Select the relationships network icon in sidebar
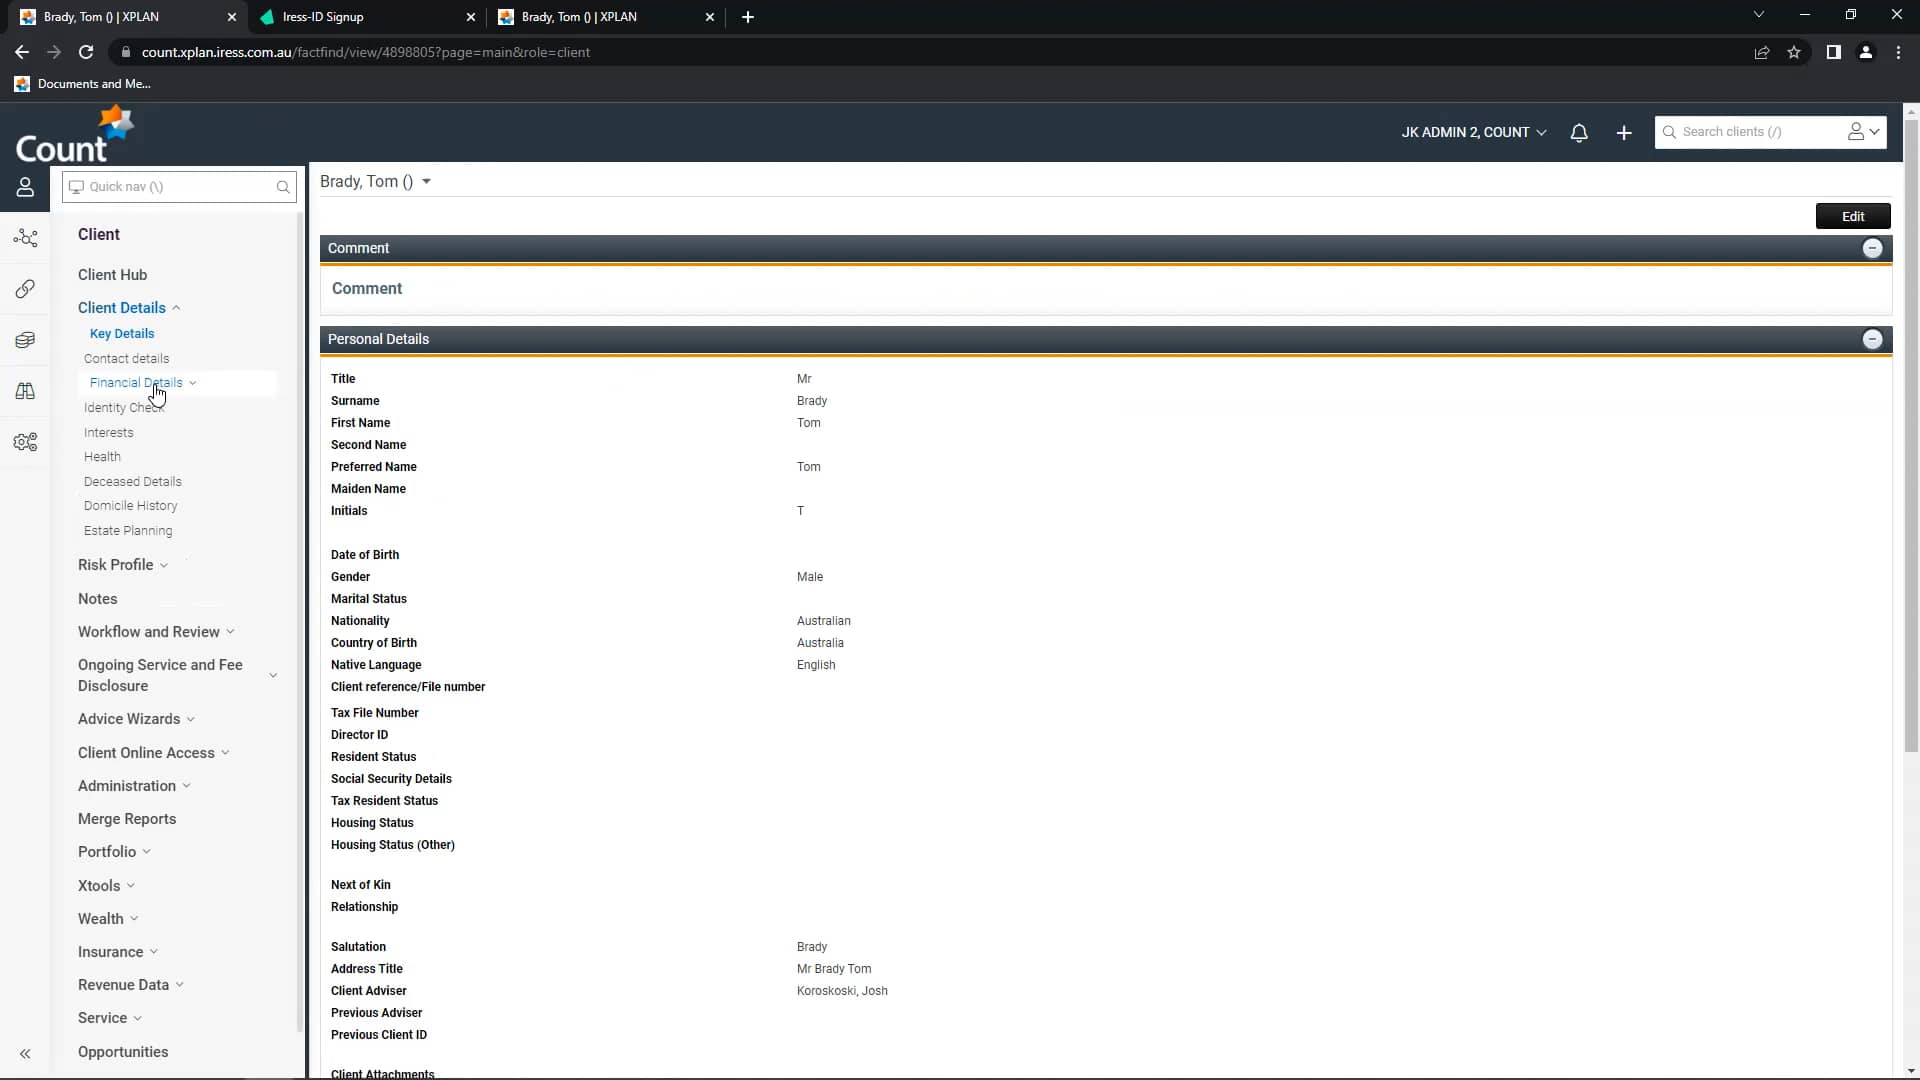Viewport: 1920px width, 1080px height. (25, 238)
